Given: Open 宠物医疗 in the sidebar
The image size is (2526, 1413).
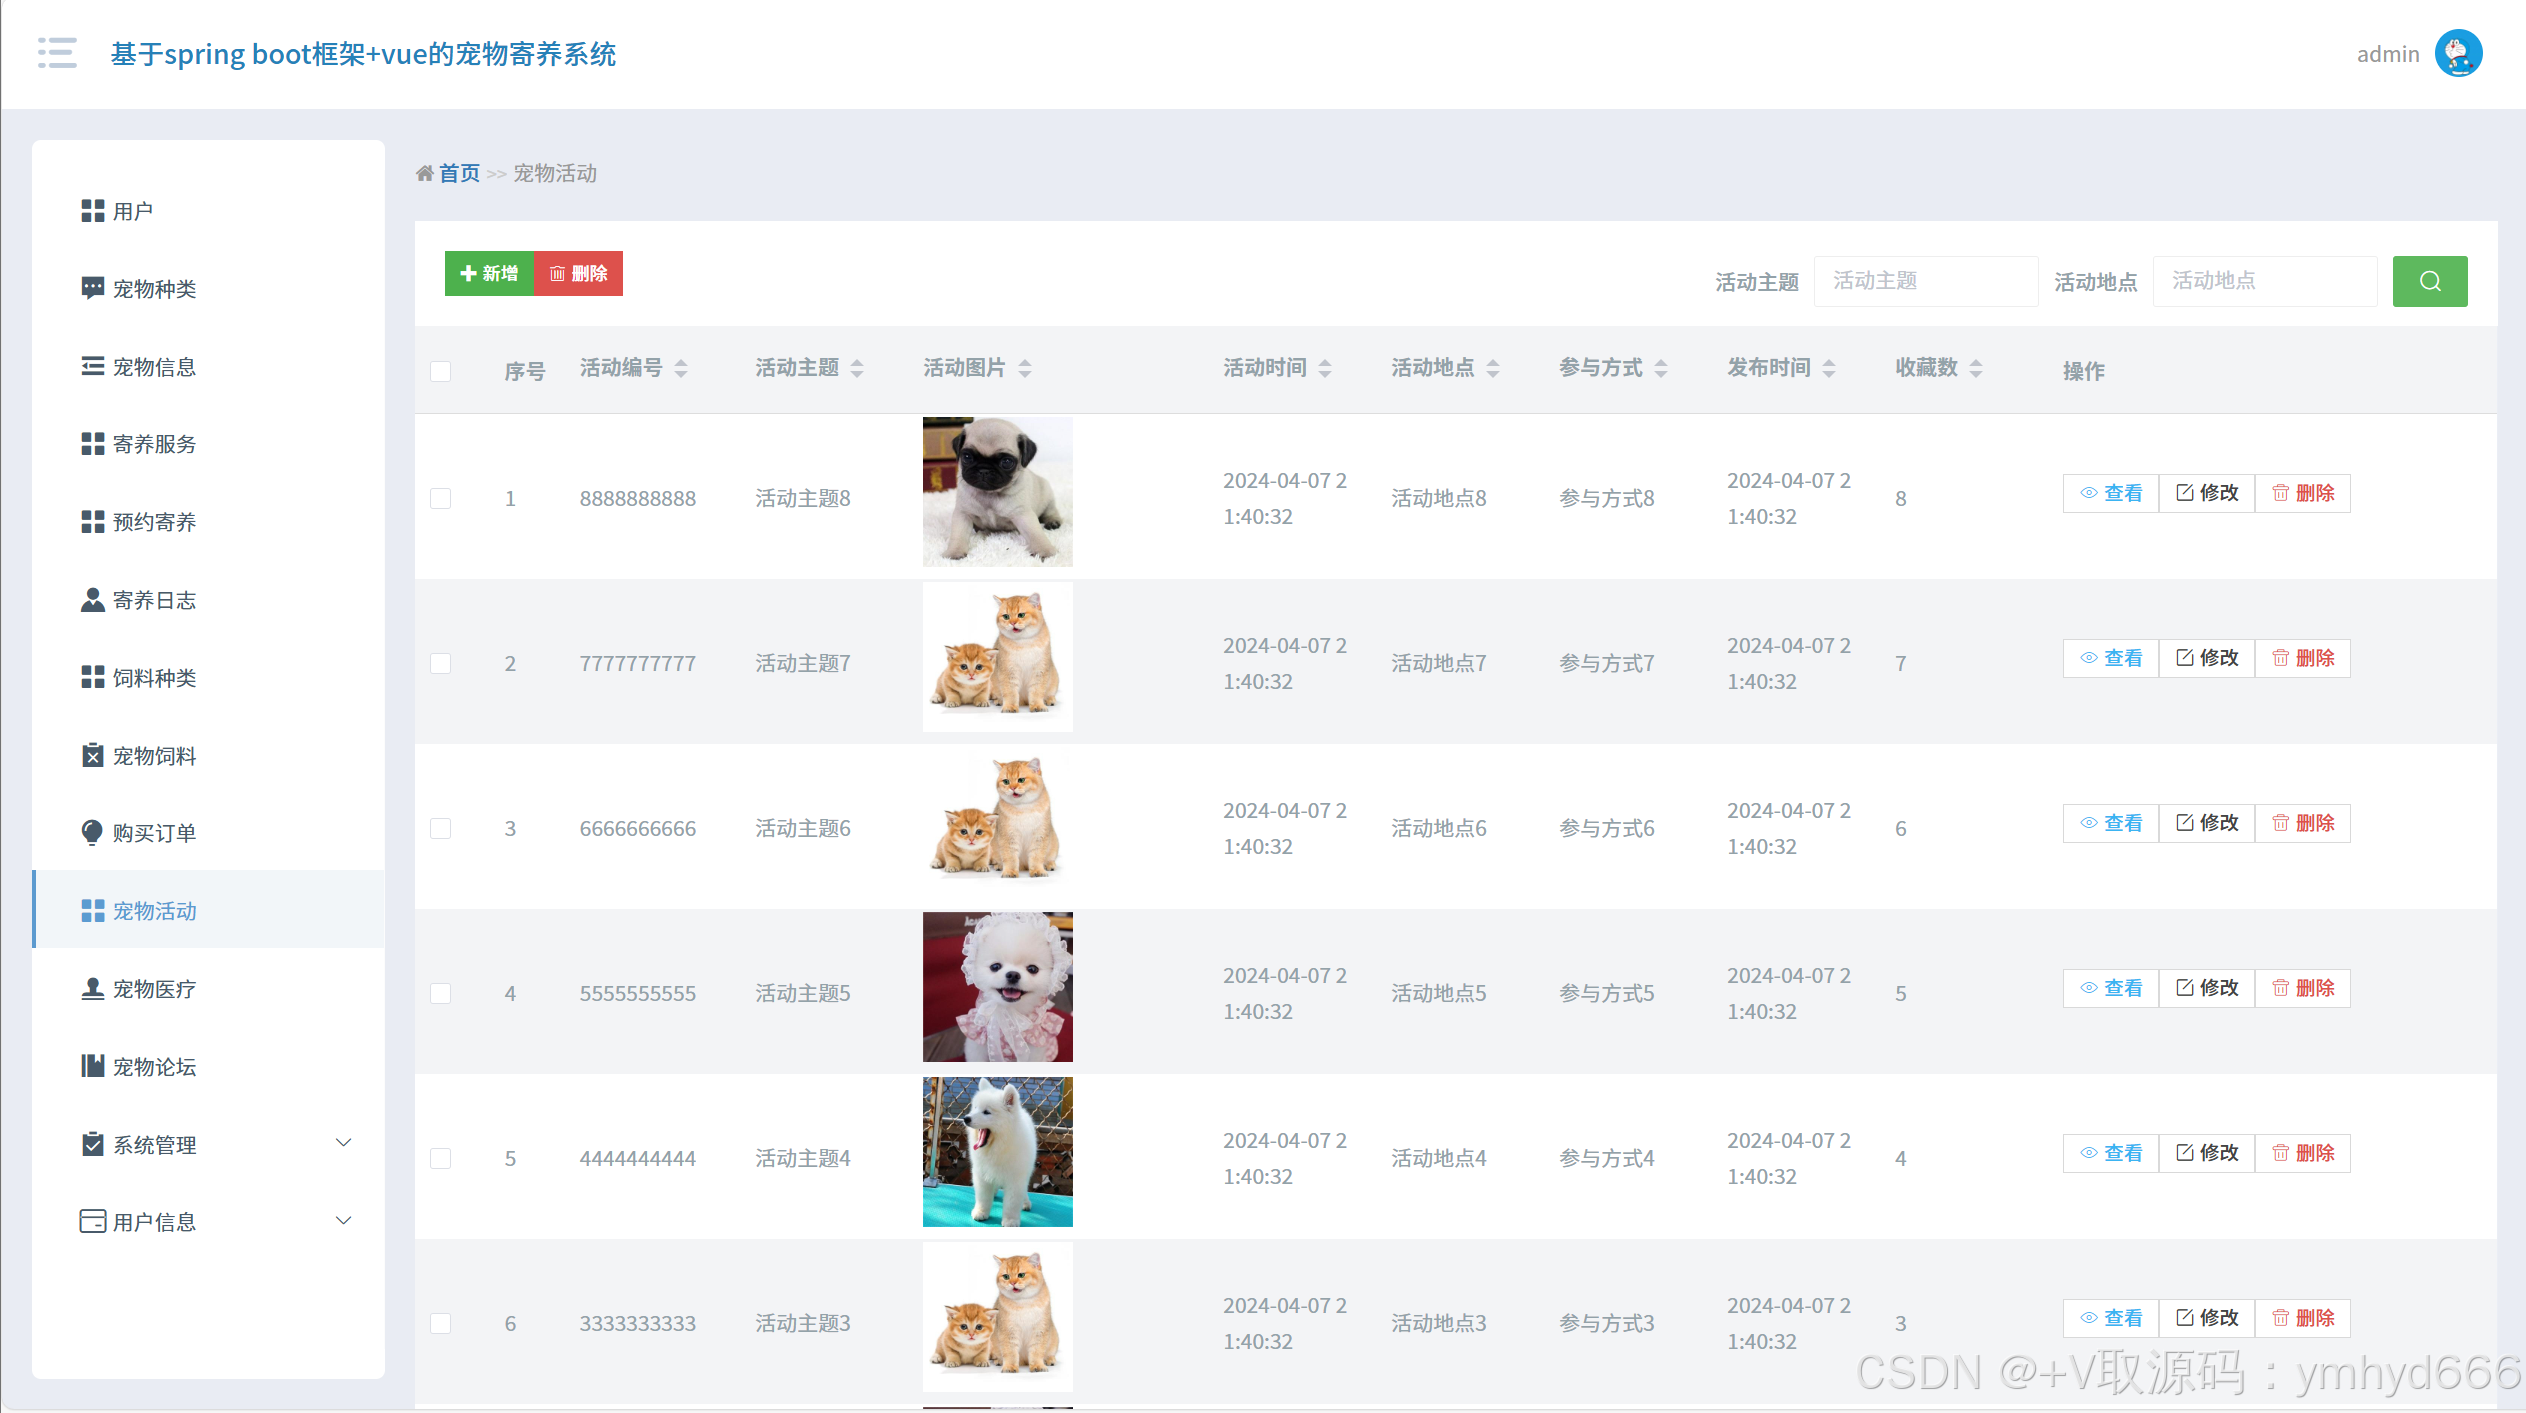Looking at the screenshot, I should (x=154, y=989).
